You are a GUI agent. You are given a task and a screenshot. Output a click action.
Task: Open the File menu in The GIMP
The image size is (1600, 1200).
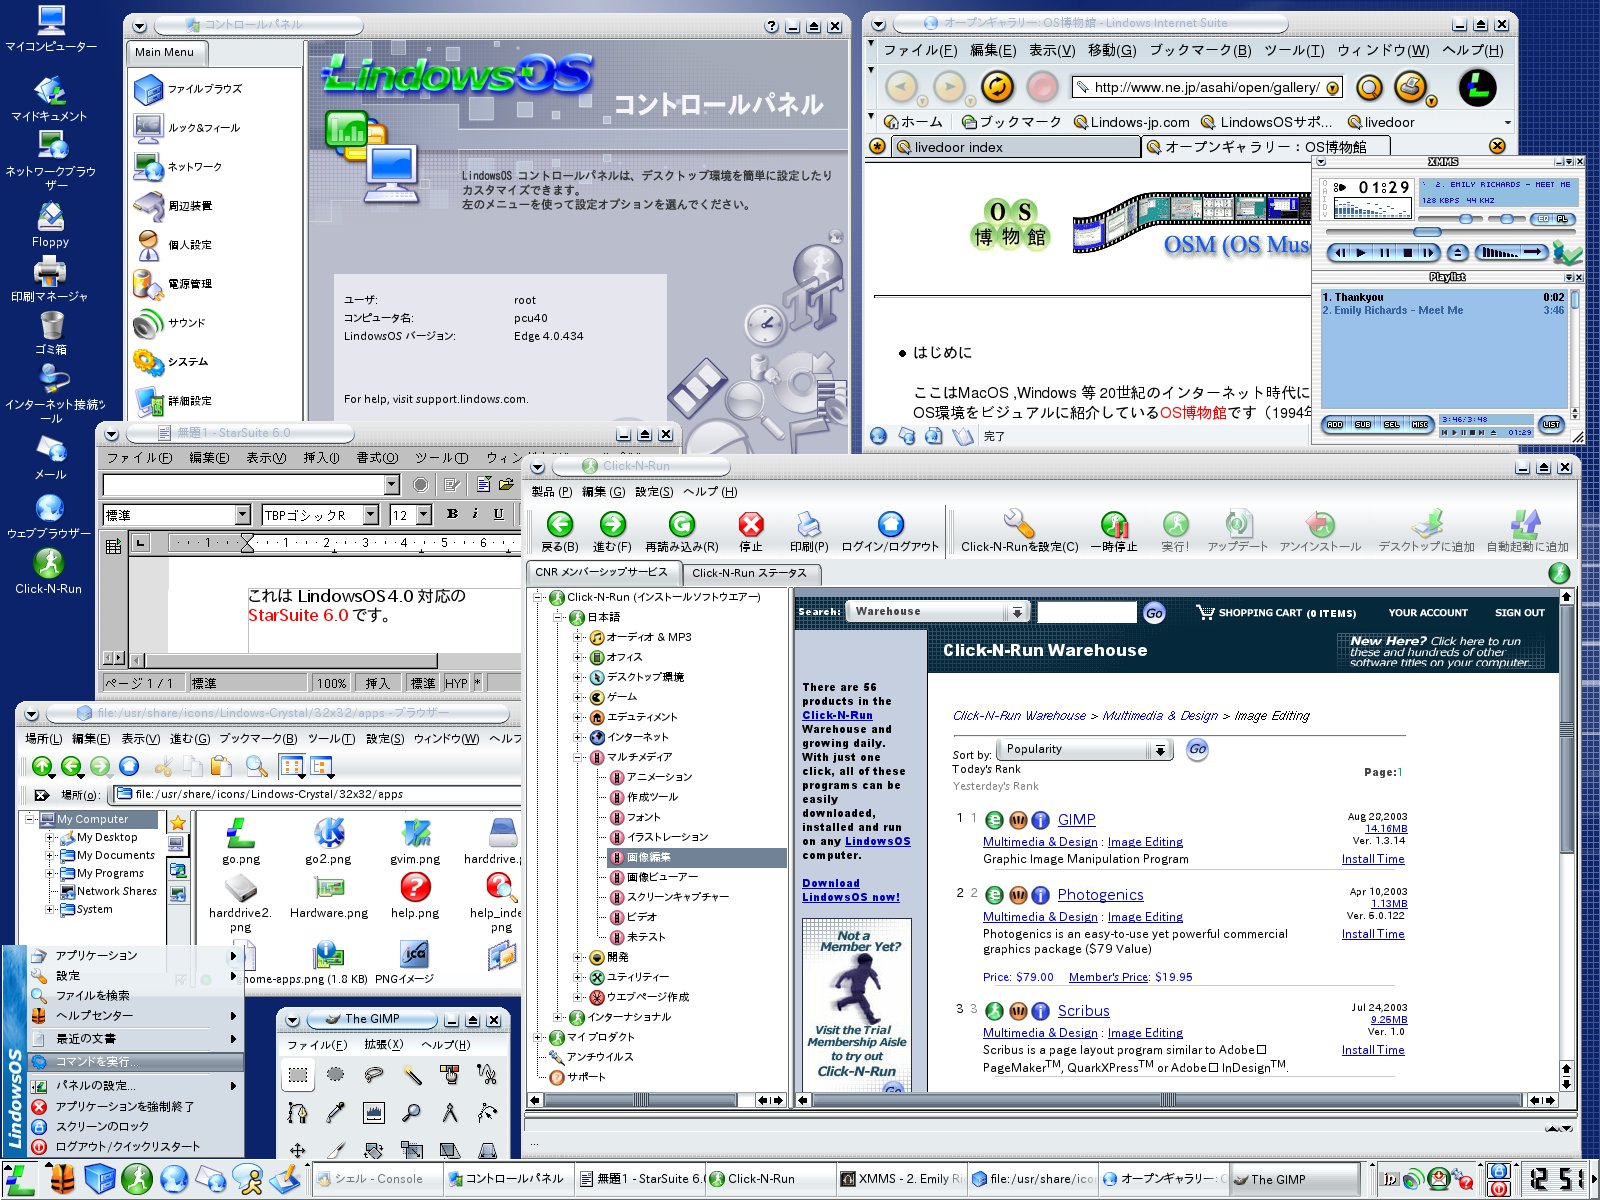click(x=317, y=1045)
